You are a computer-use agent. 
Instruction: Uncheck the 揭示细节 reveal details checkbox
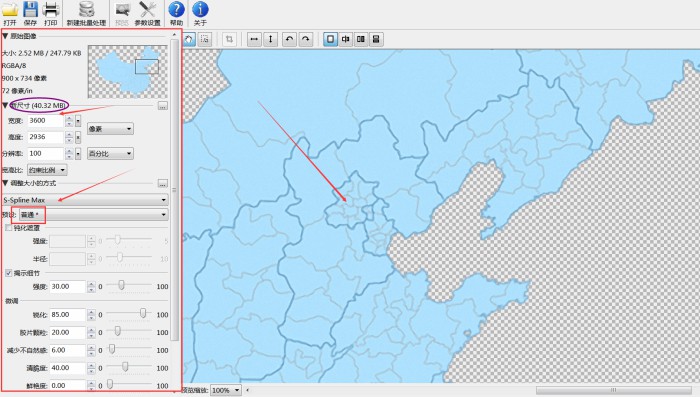8,273
